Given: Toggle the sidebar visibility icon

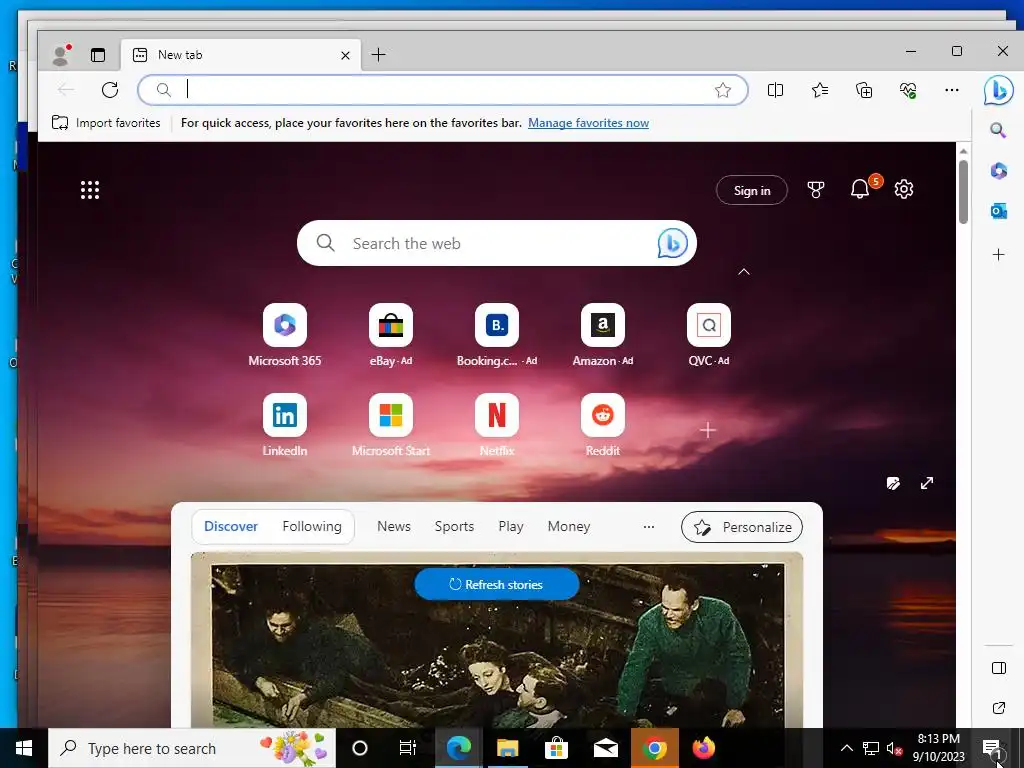Looking at the screenshot, I should pos(999,667).
